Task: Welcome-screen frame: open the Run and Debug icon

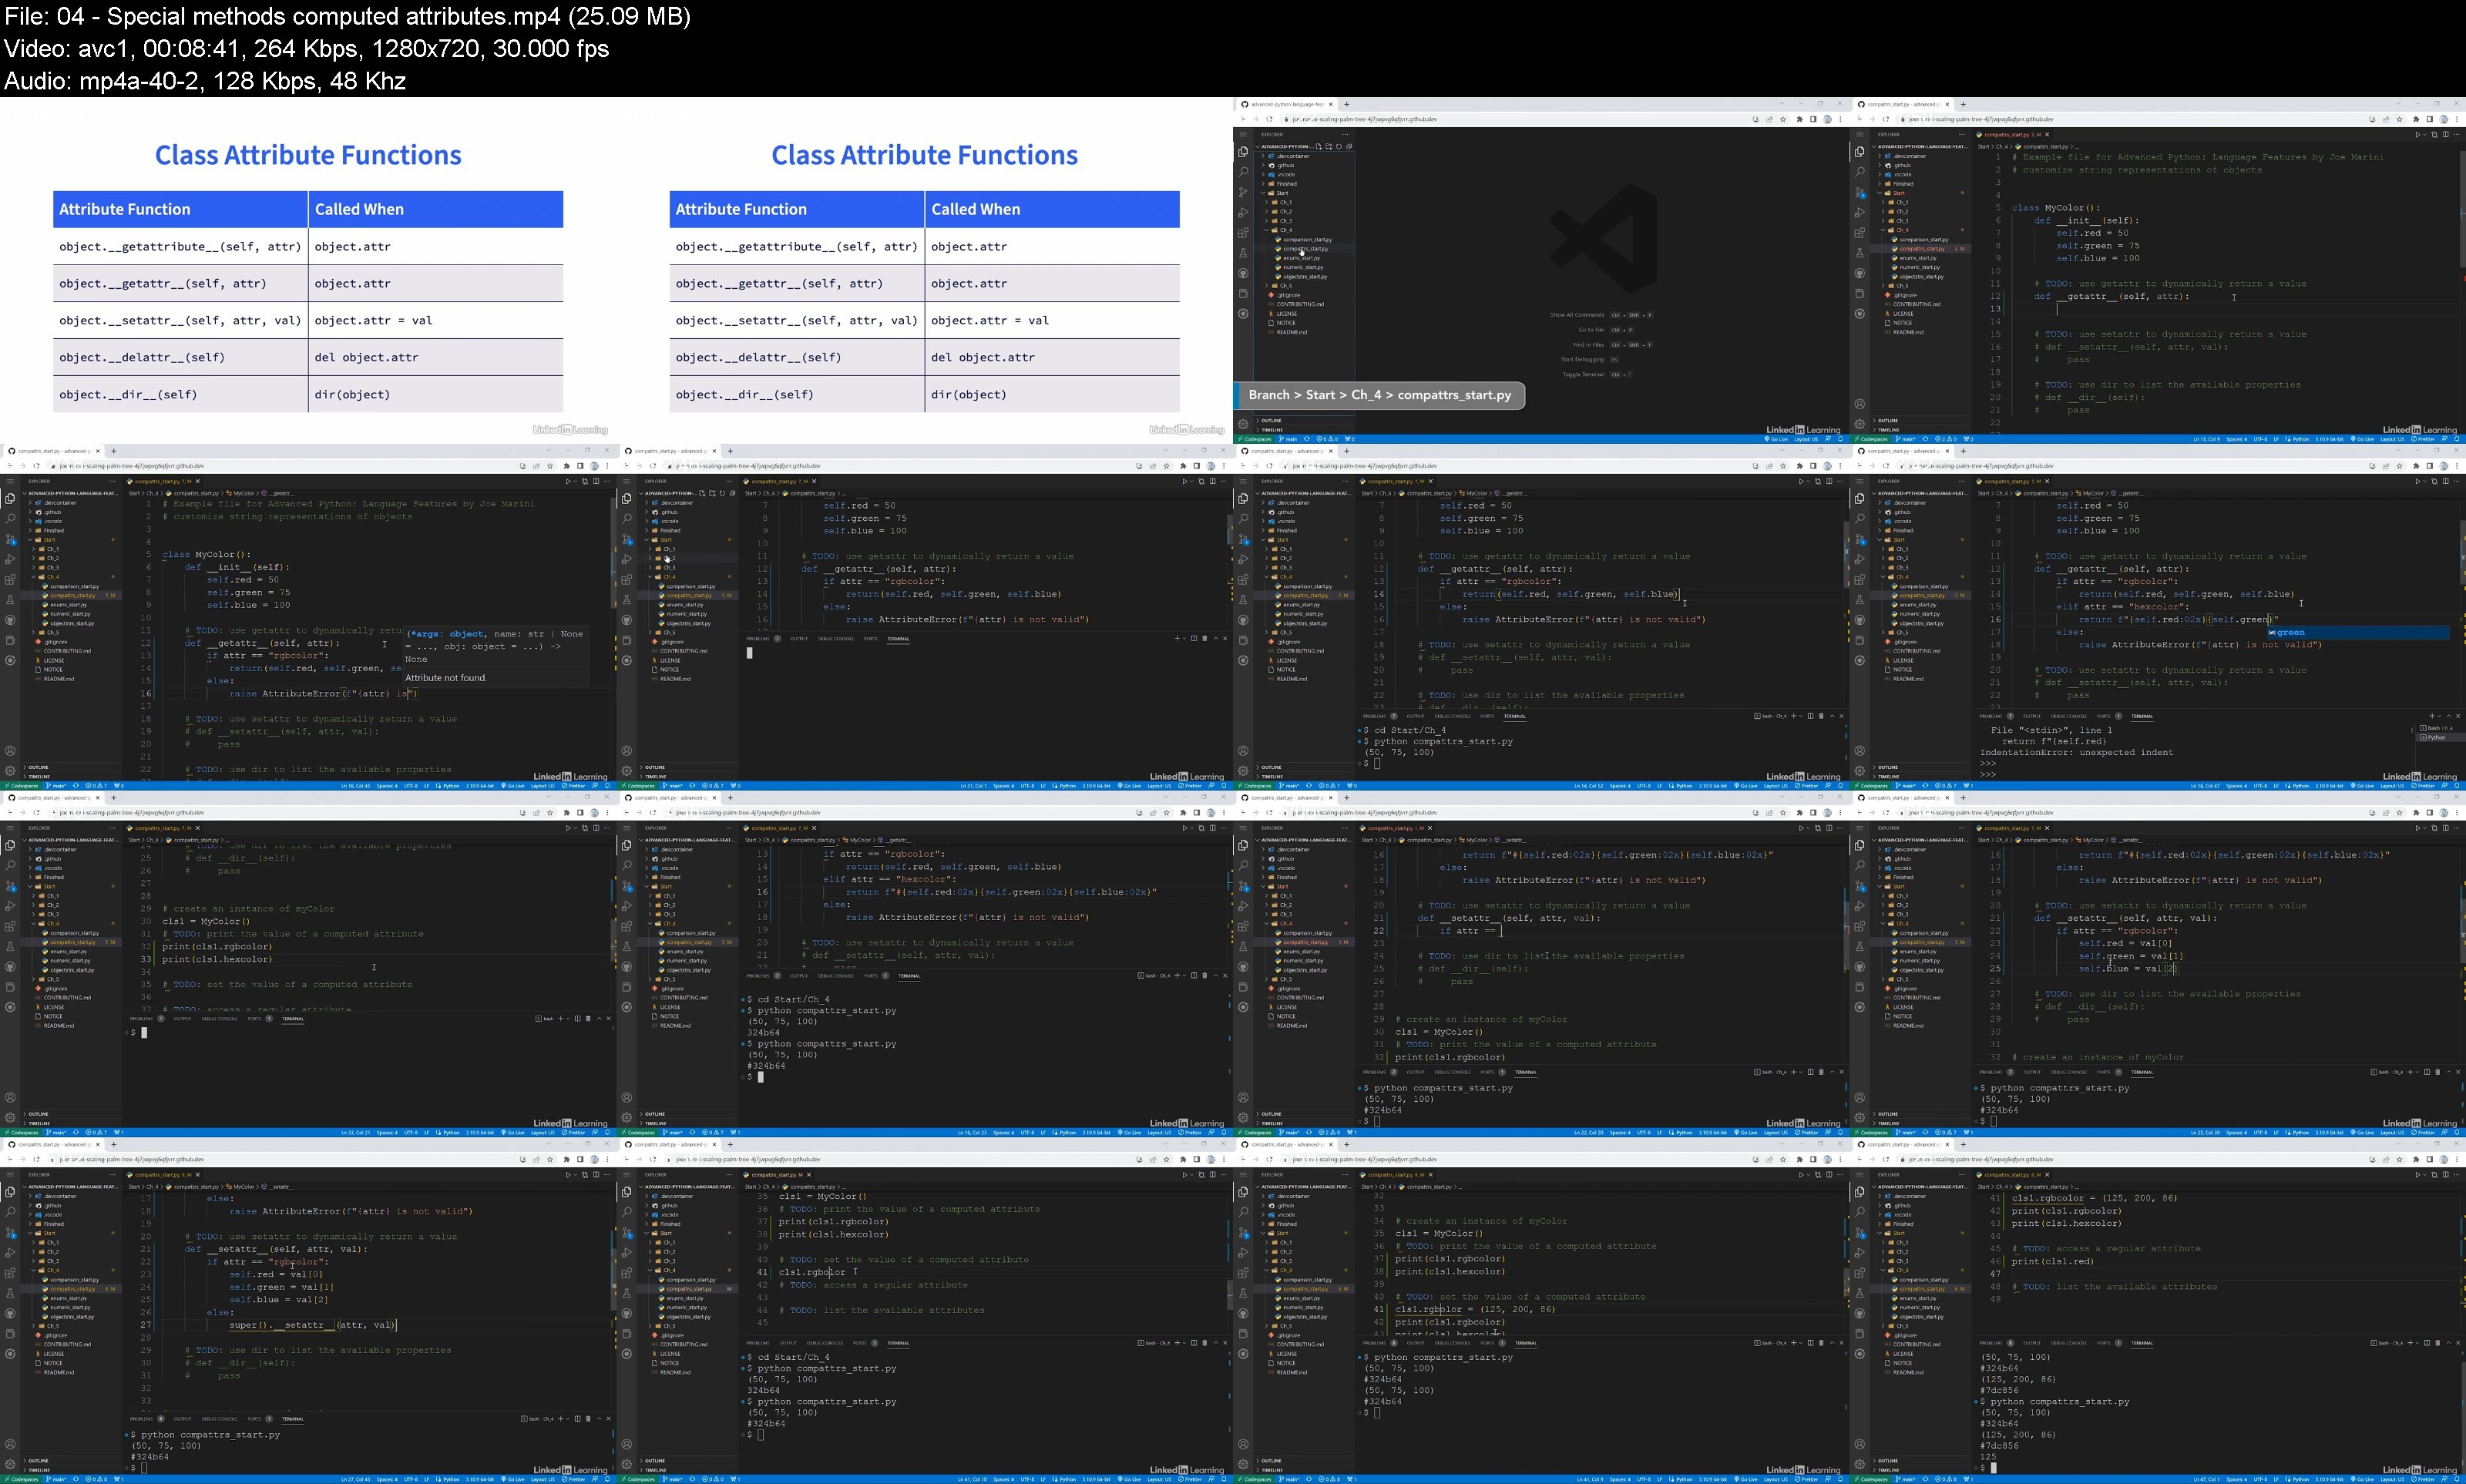Action: click(1244, 213)
